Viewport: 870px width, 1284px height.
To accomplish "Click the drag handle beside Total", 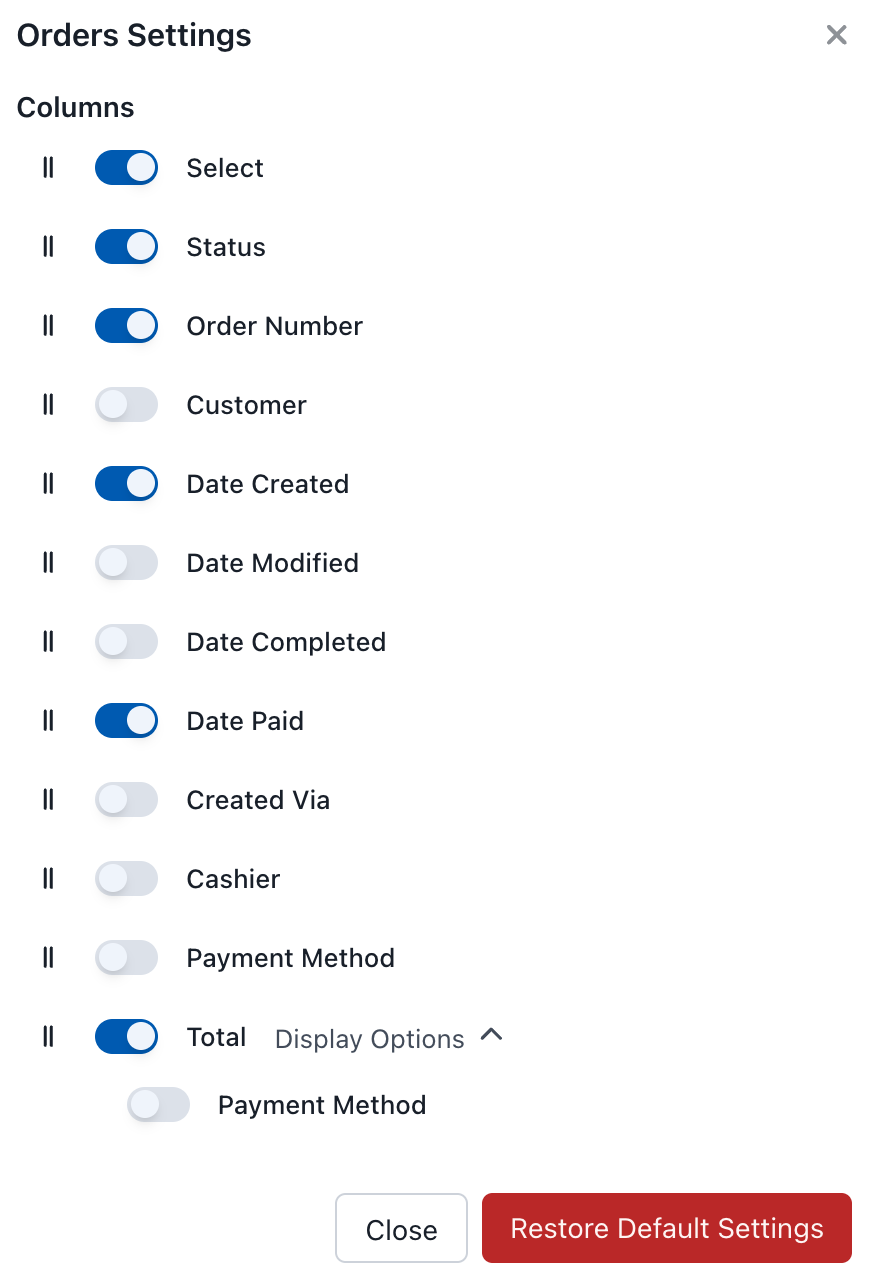I will 48,1037.
